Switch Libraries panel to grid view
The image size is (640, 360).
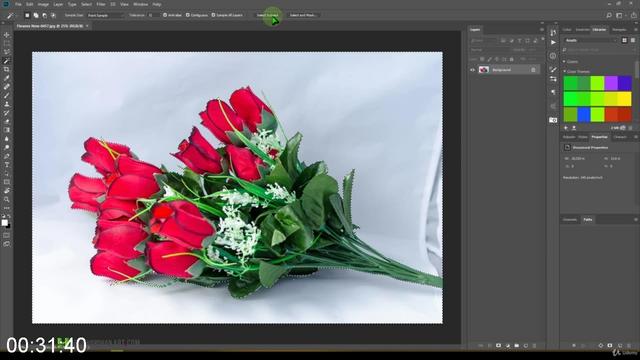(624, 40)
